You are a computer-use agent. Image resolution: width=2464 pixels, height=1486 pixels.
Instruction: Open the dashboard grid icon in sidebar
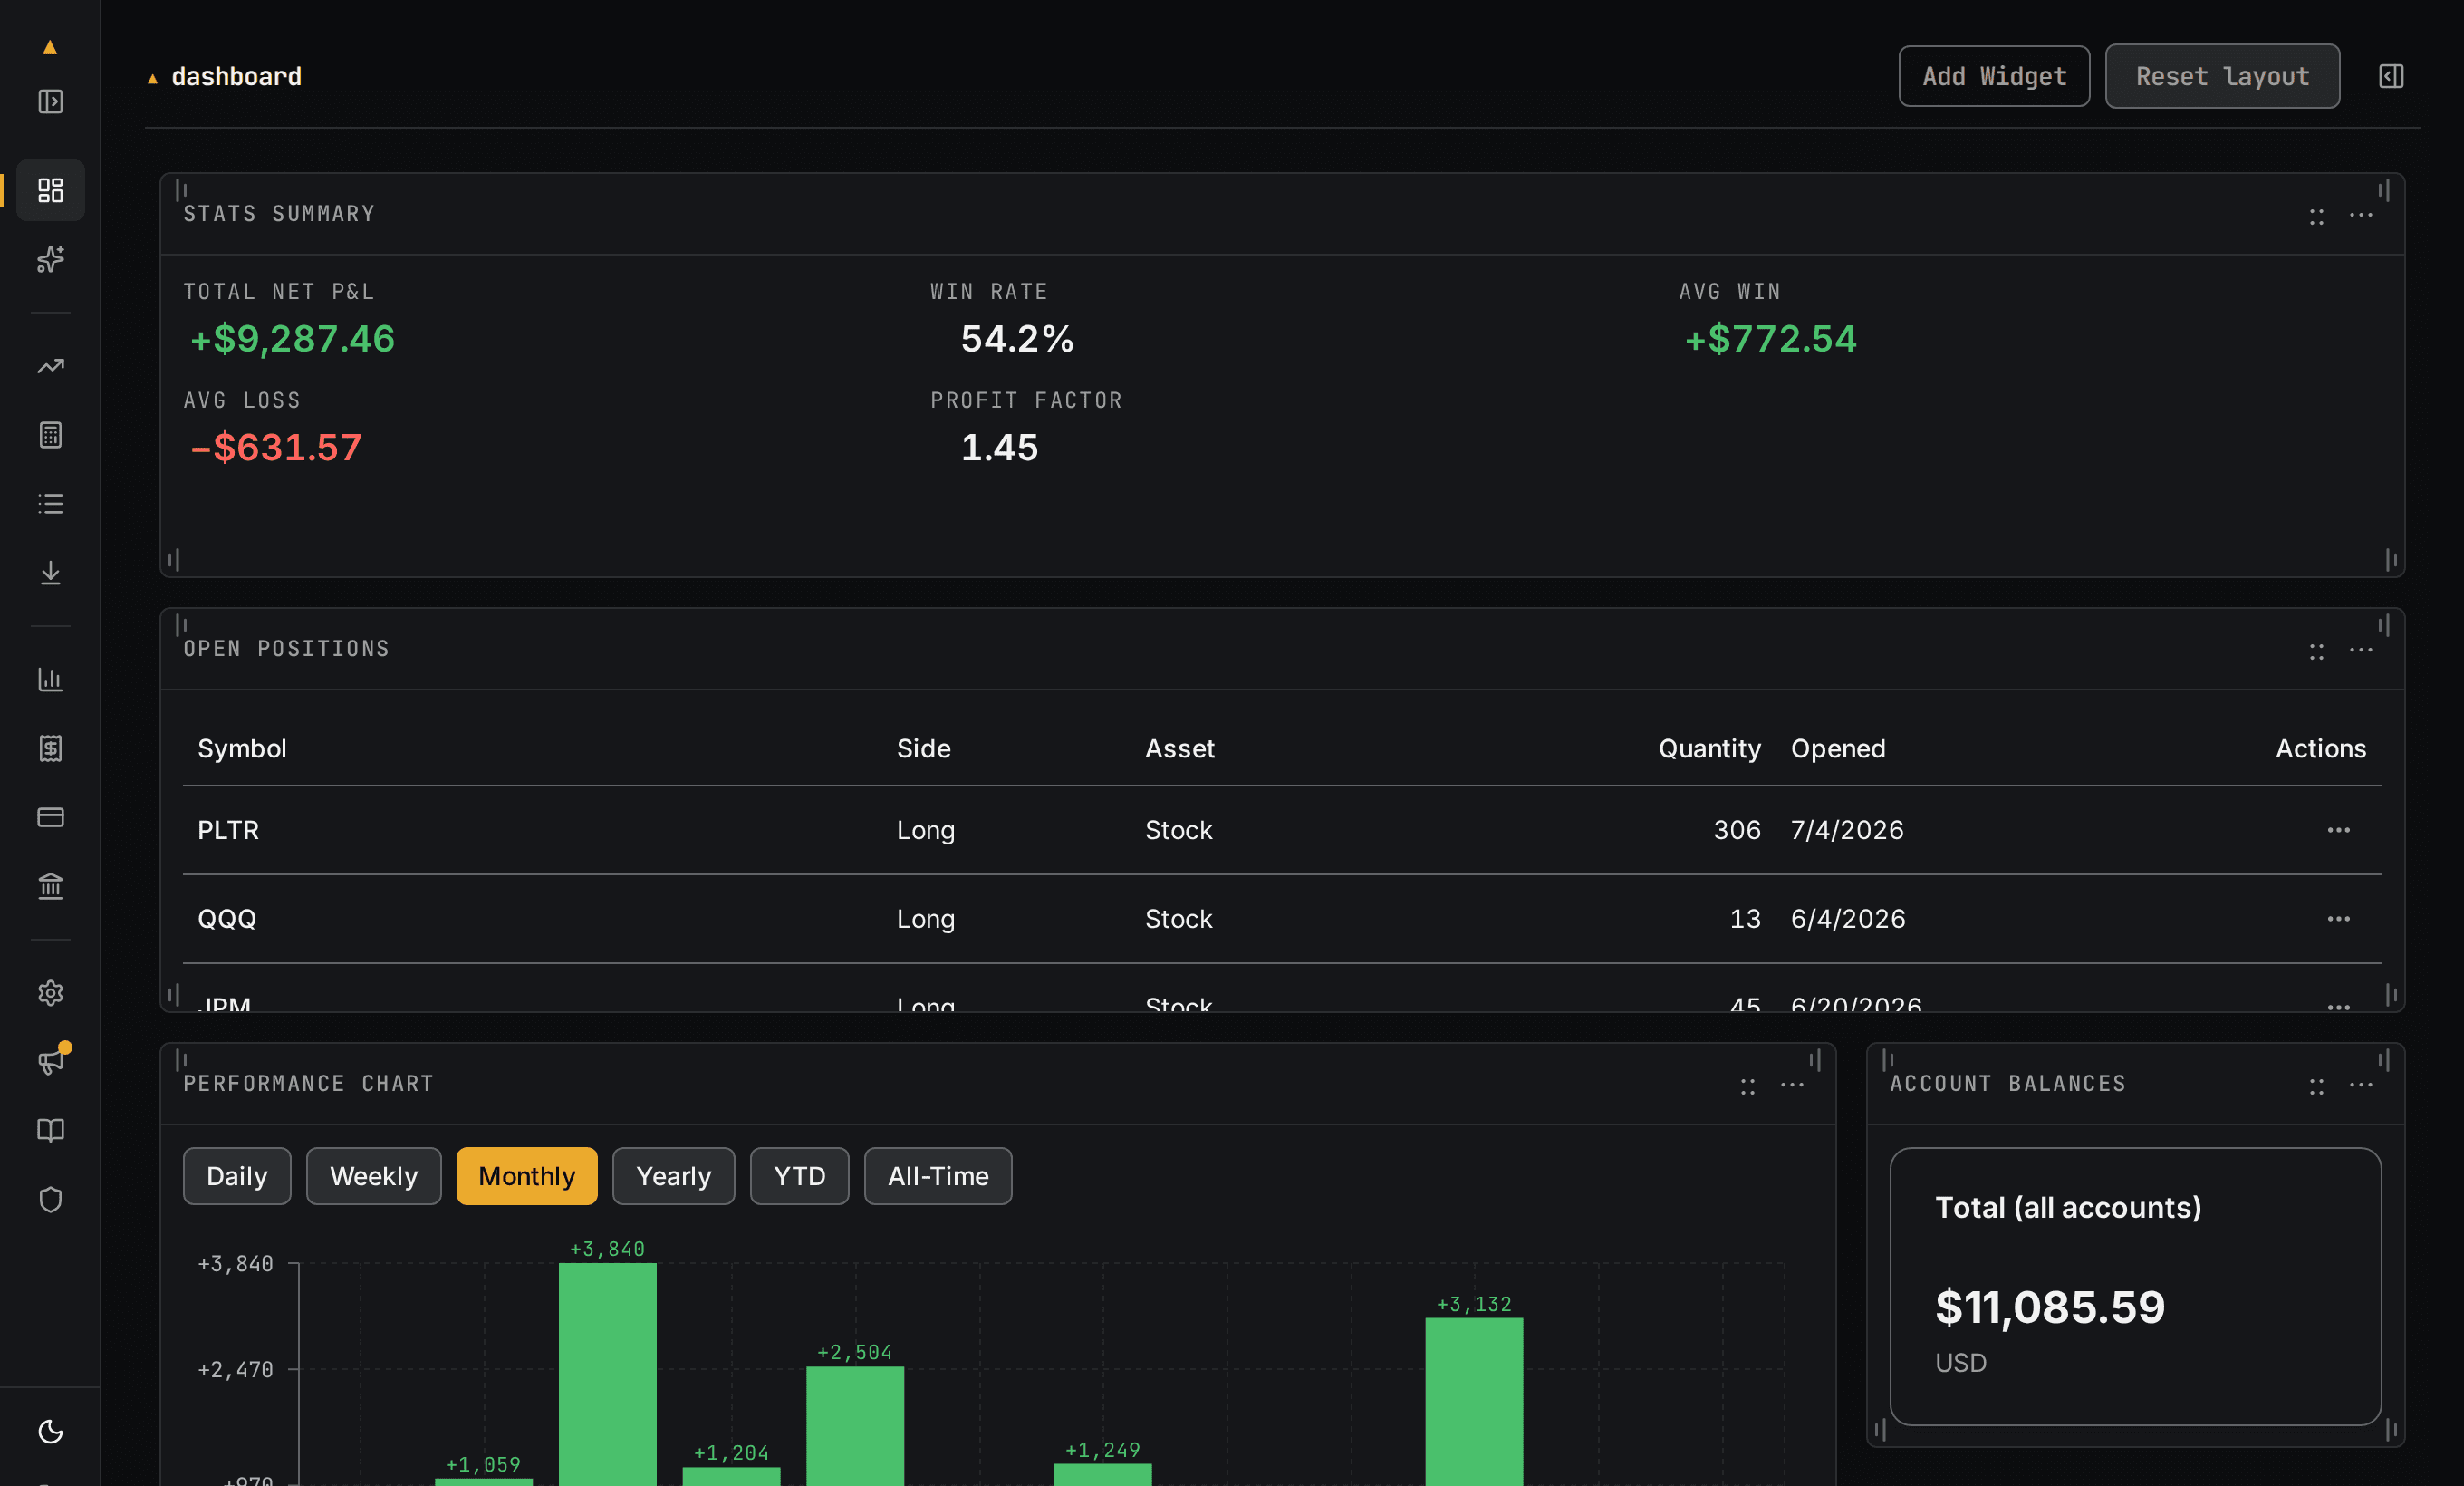click(50, 190)
